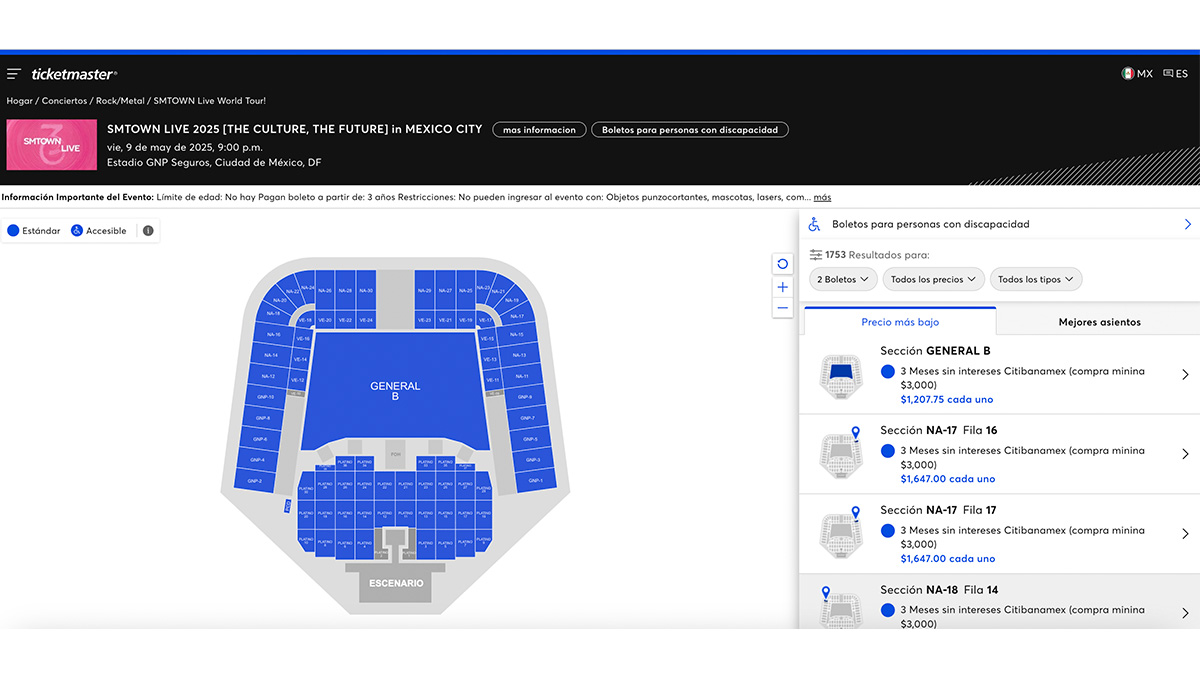Reset the seat map view
Viewport: 1200px width, 675px height.
tap(782, 264)
